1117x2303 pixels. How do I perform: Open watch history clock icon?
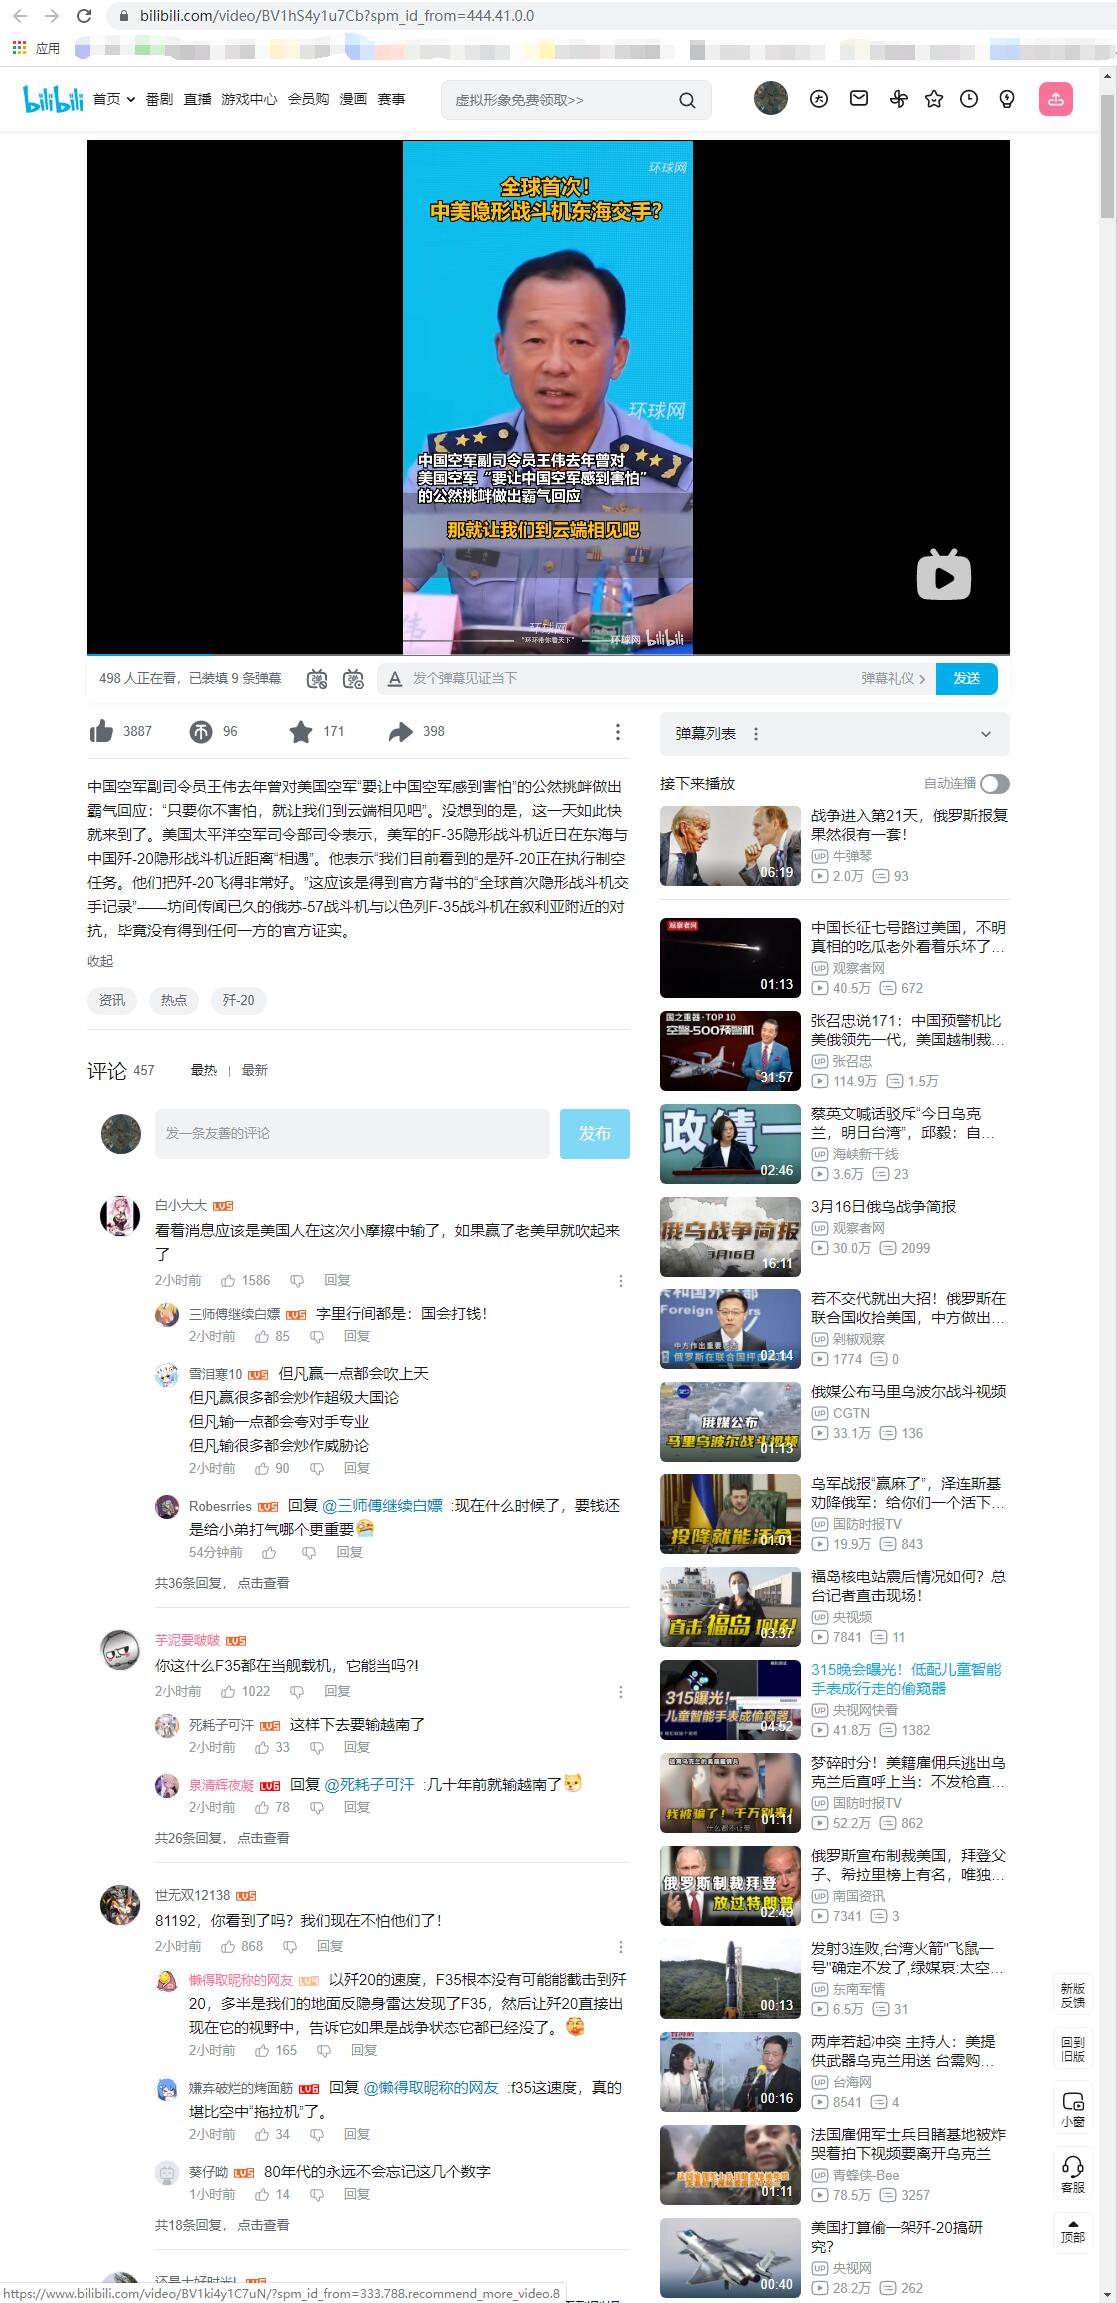pyautogui.click(x=969, y=99)
